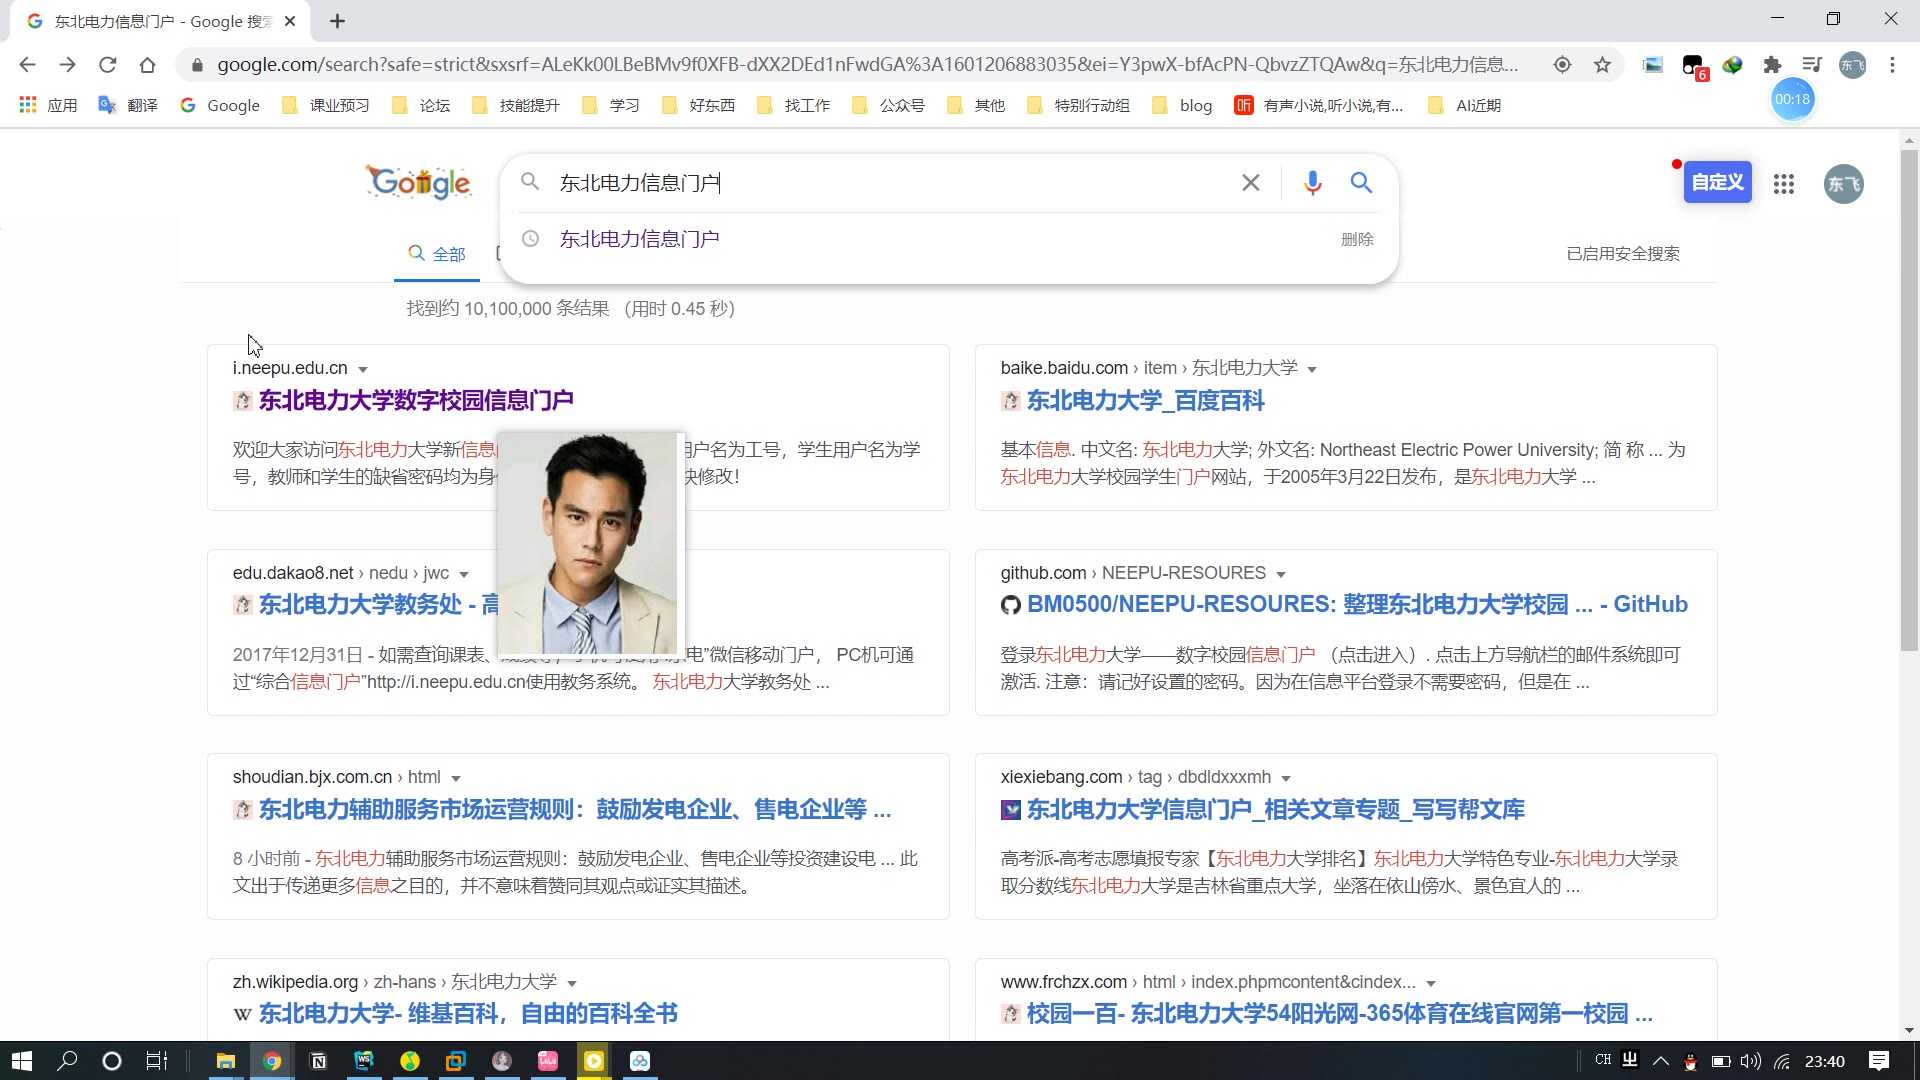This screenshot has width=1920, height=1080.
Task: Submit search with the blue magnifier
Action: point(1361,183)
